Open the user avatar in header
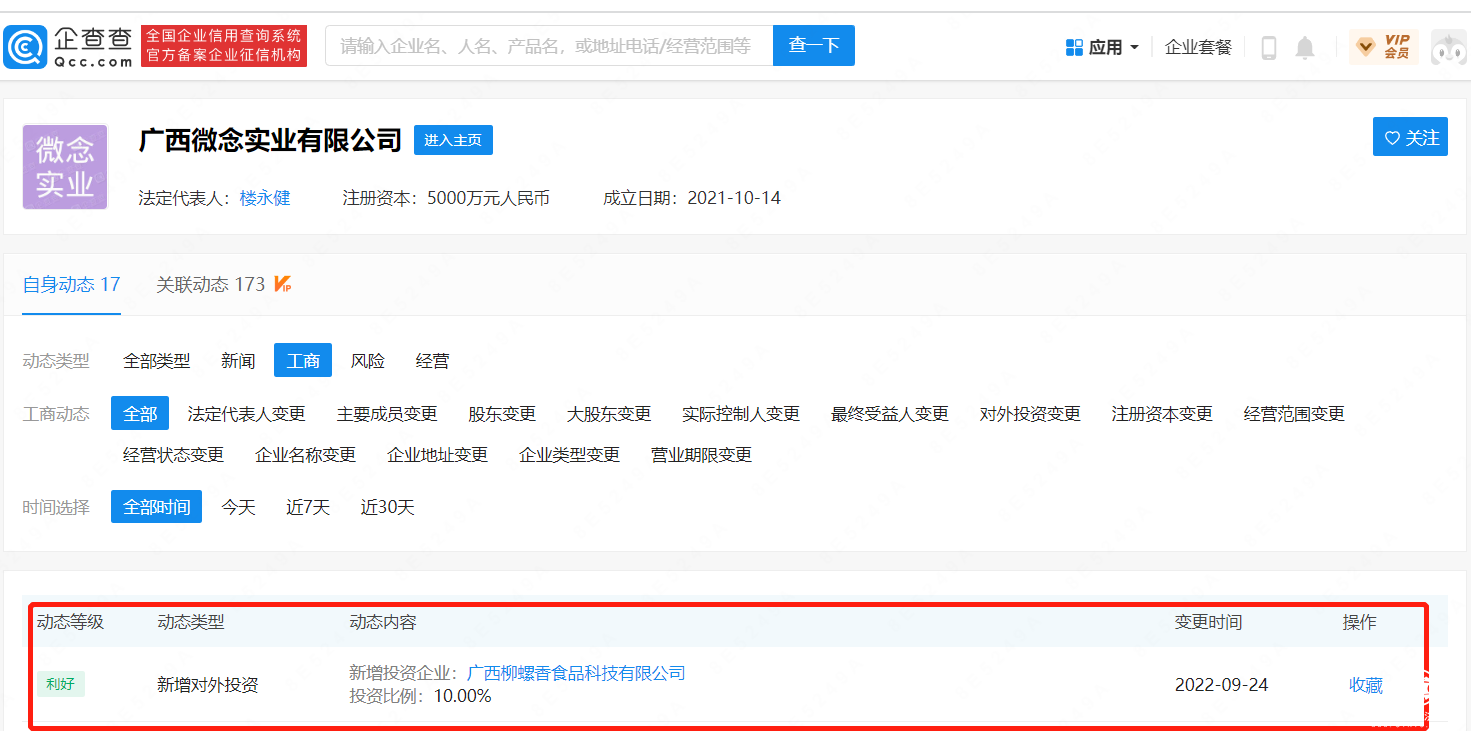The height and width of the screenshot is (740, 1471). pos(1449,47)
